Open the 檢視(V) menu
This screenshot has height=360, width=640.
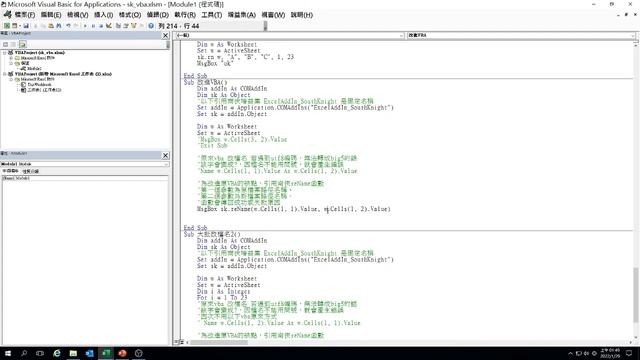click(78, 15)
